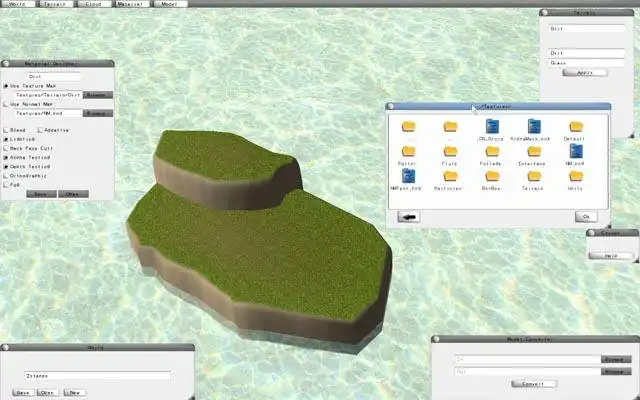The image size is (640, 400).
Task: Click the round icon on Material Designer title bar
Action: pos(5,64)
